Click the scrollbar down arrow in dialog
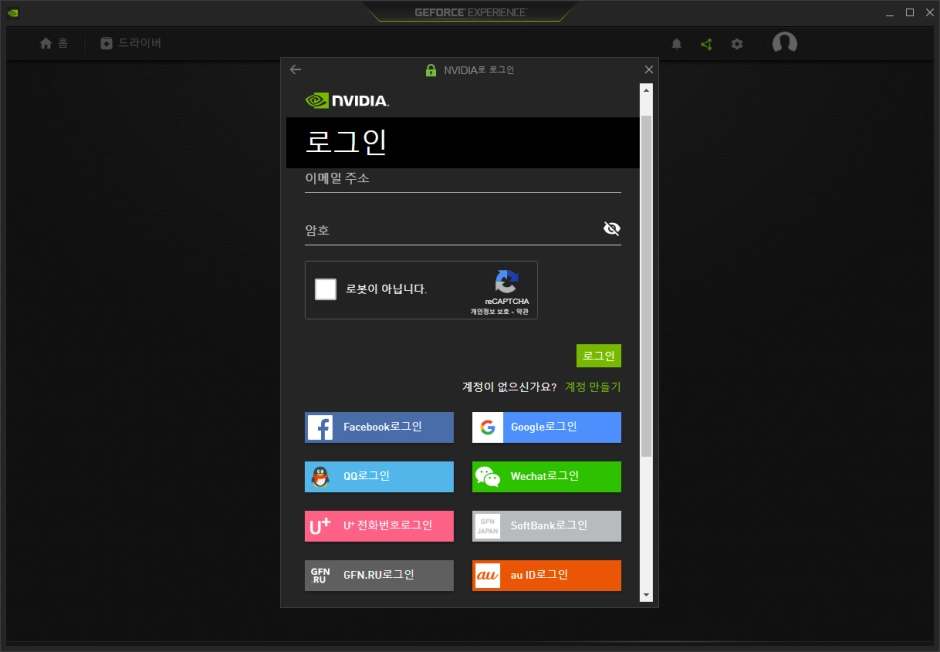The width and height of the screenshot is (940, 652). pyautogui.click(x=646, y=594)
